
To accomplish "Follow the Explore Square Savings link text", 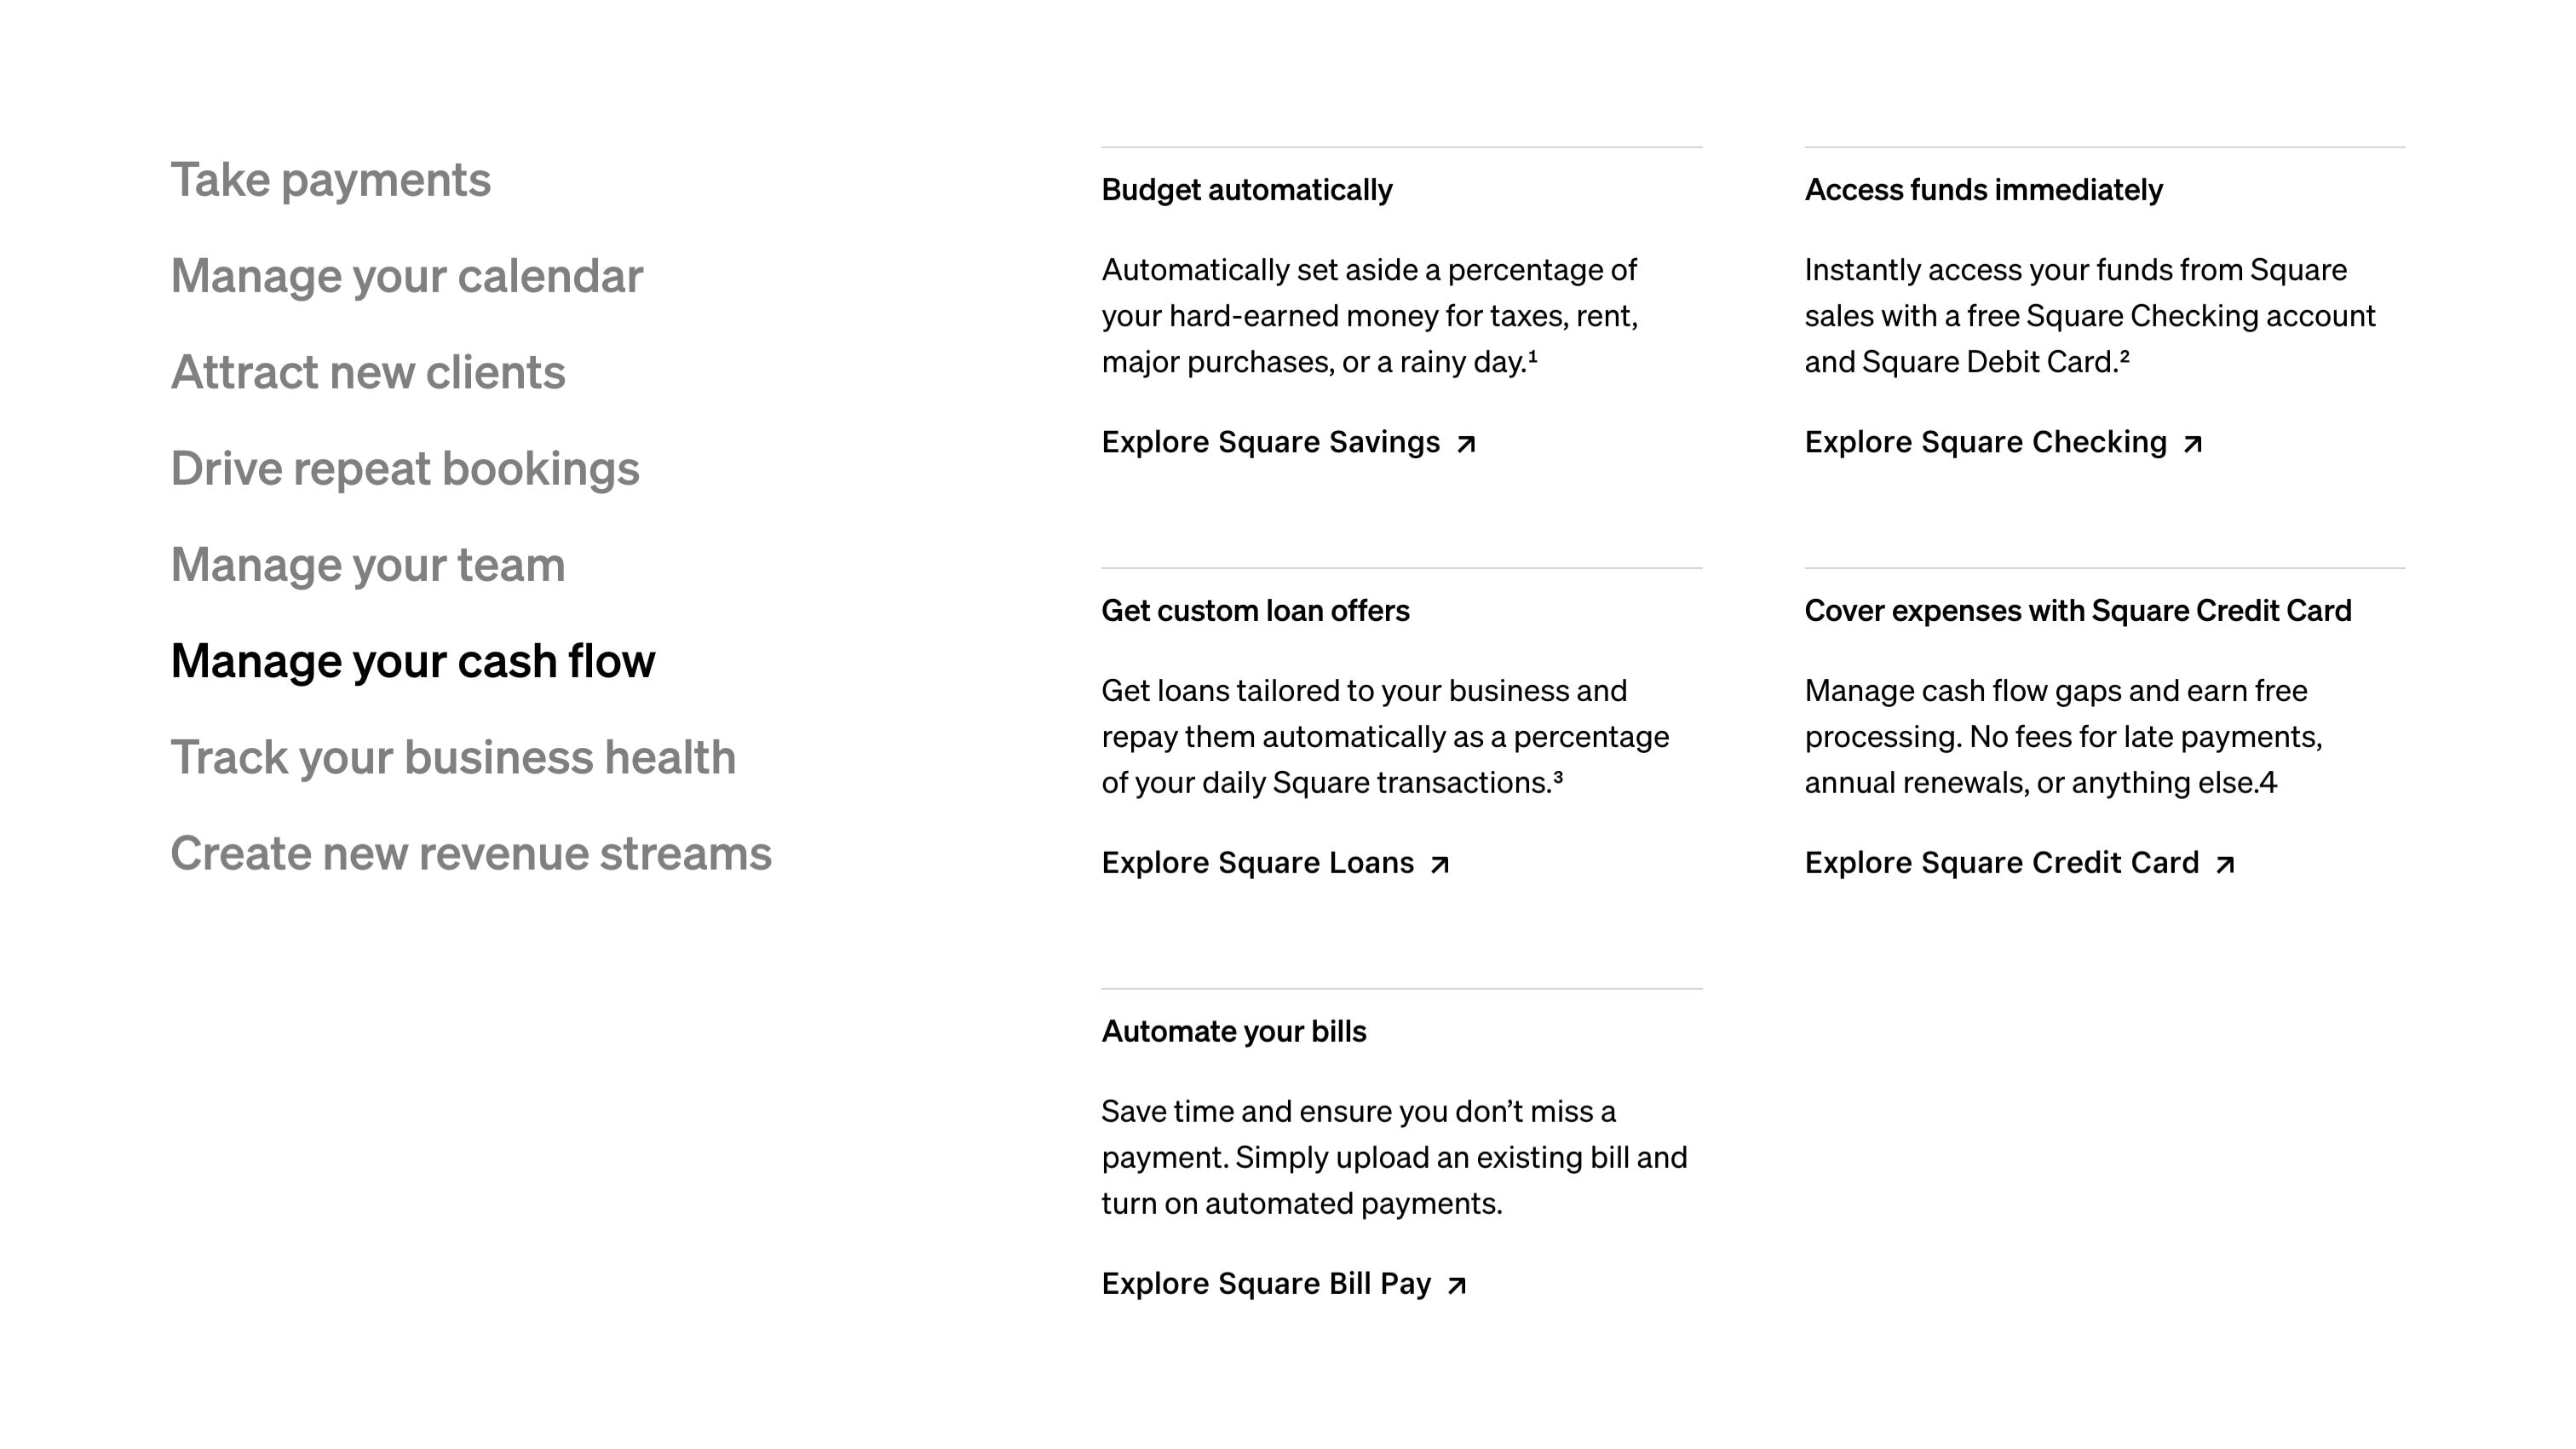I will point(1270,442).
